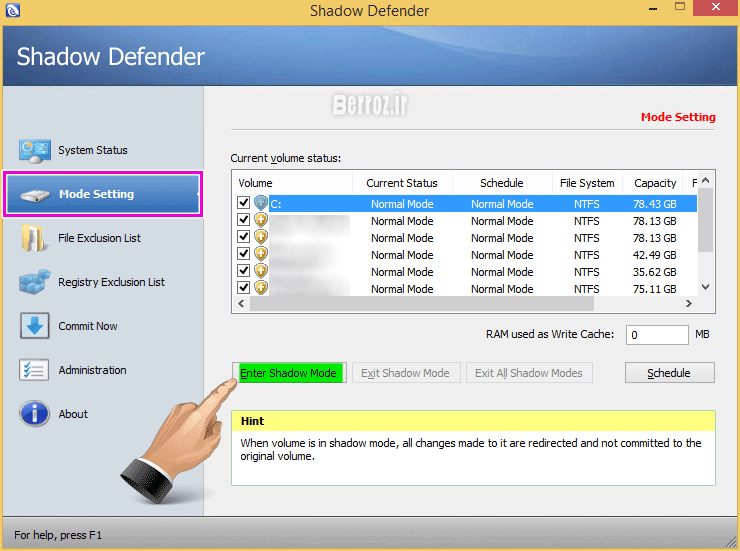Image resolution: width=740 pixels, height=551 pixels.
Task: Click the File System column header
Action: pos(587,183)
